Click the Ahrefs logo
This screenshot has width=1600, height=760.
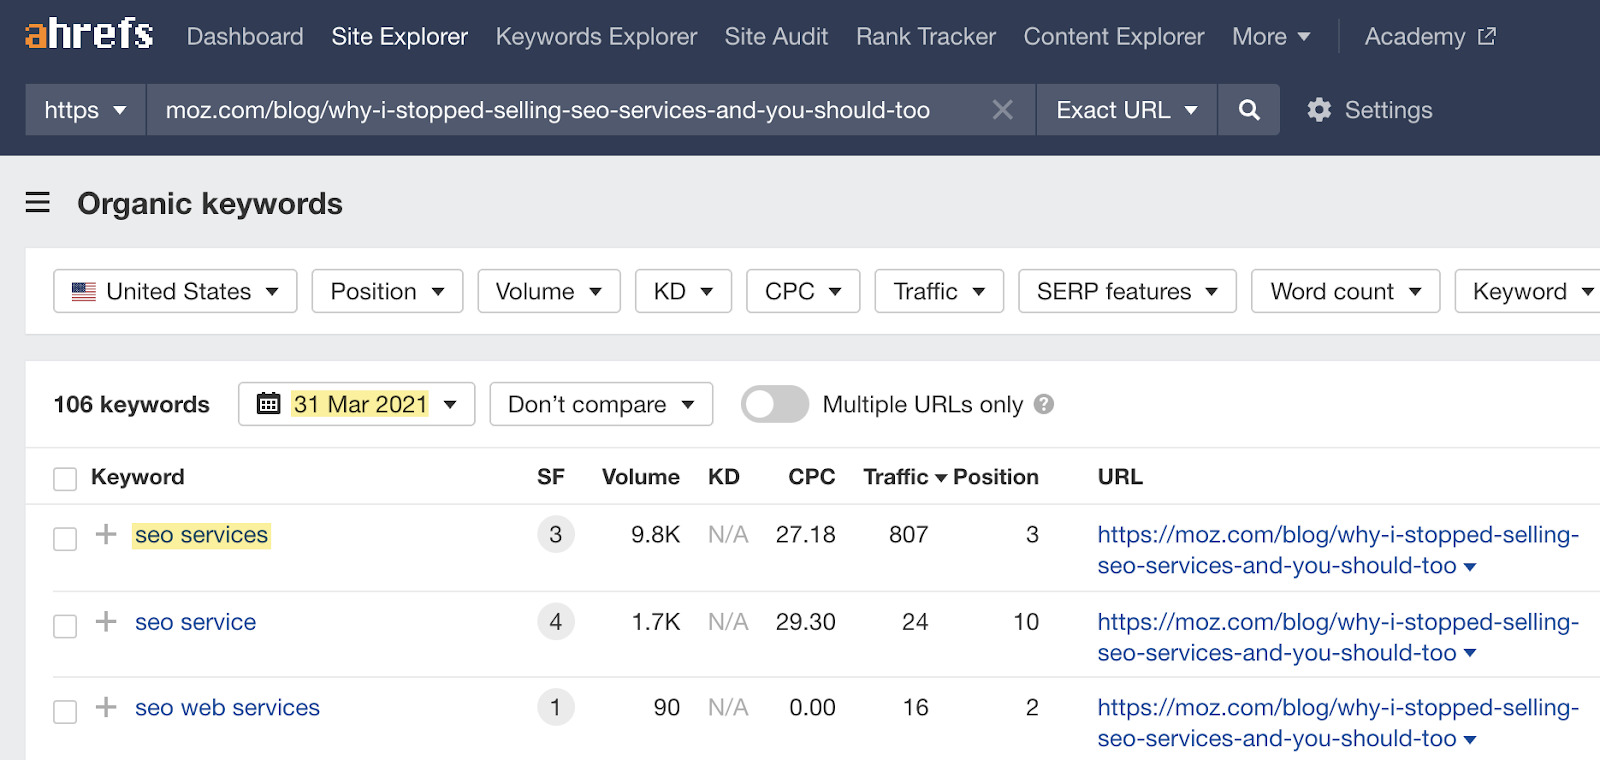(x=89, y=35)
